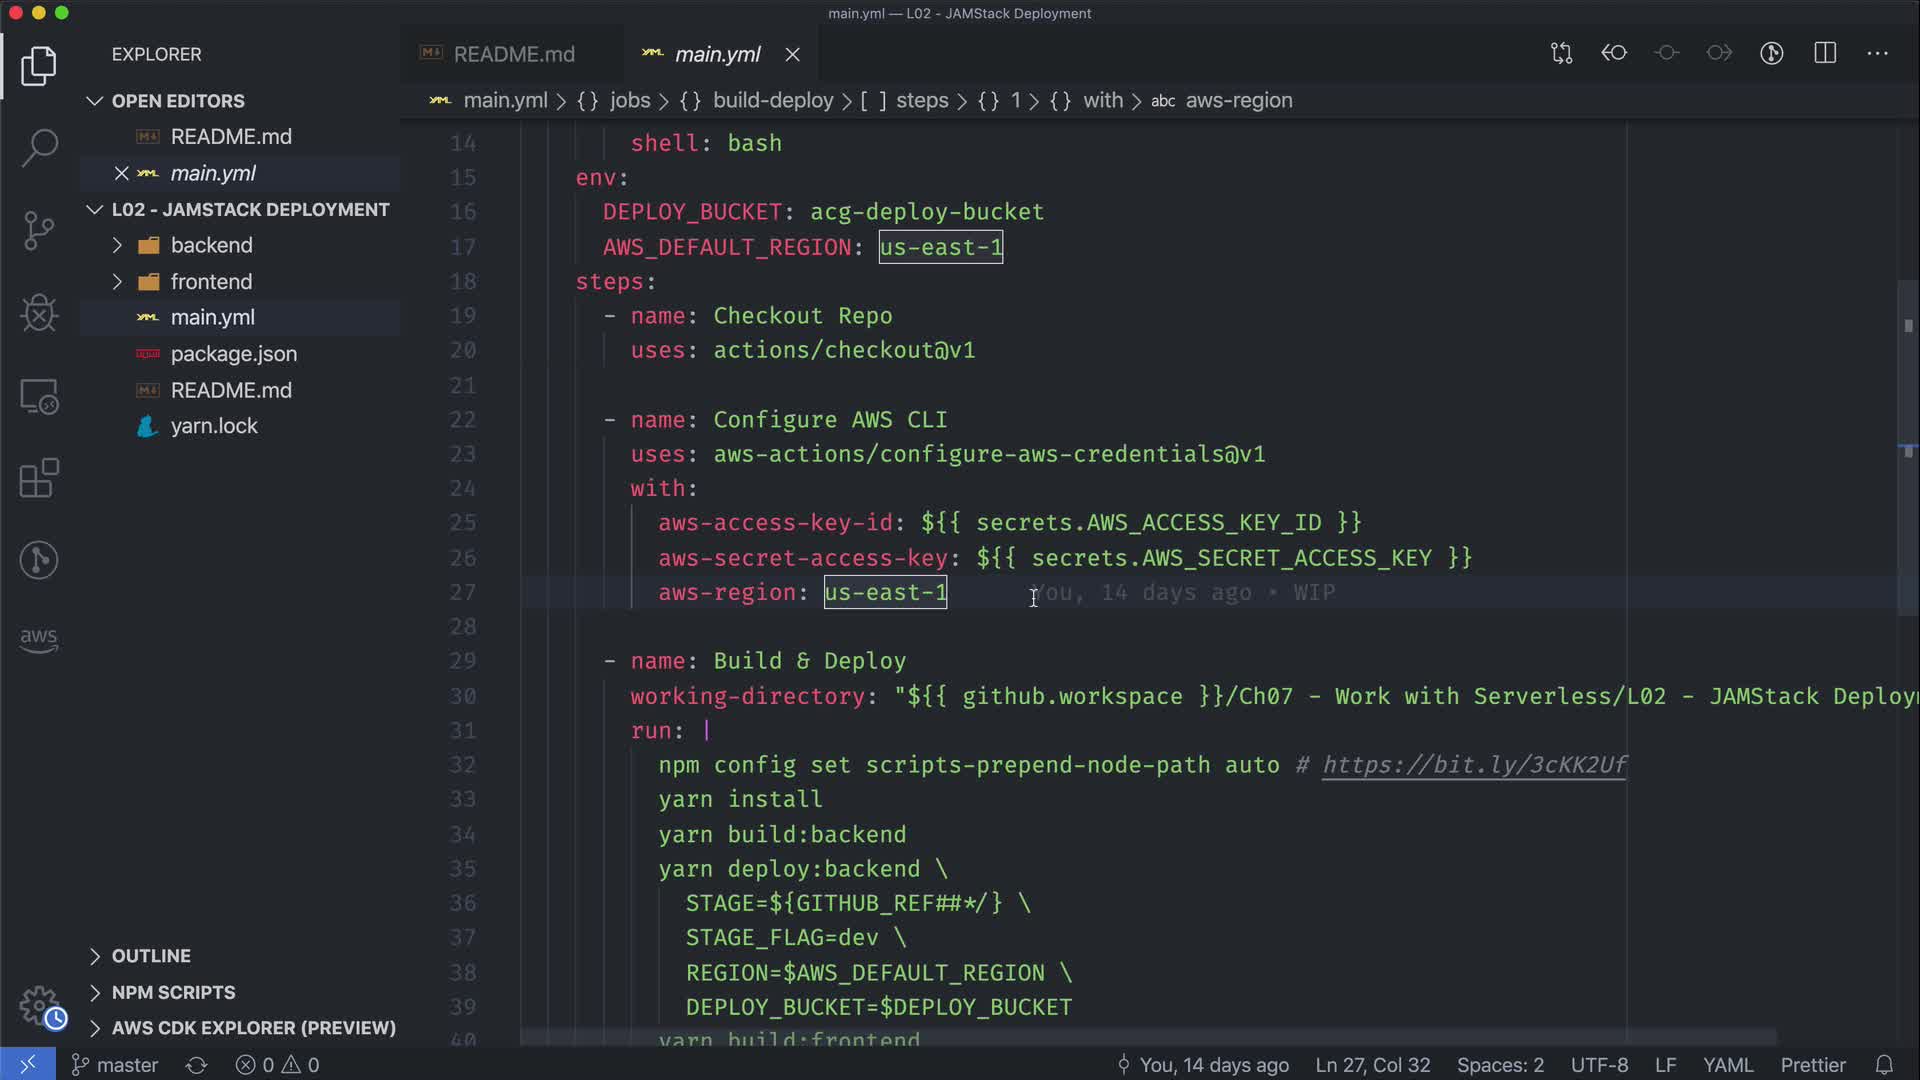The width and height of the screenshot is (1920, 1080).
Task: Open the Source Control view
Action: coord(39,231)
